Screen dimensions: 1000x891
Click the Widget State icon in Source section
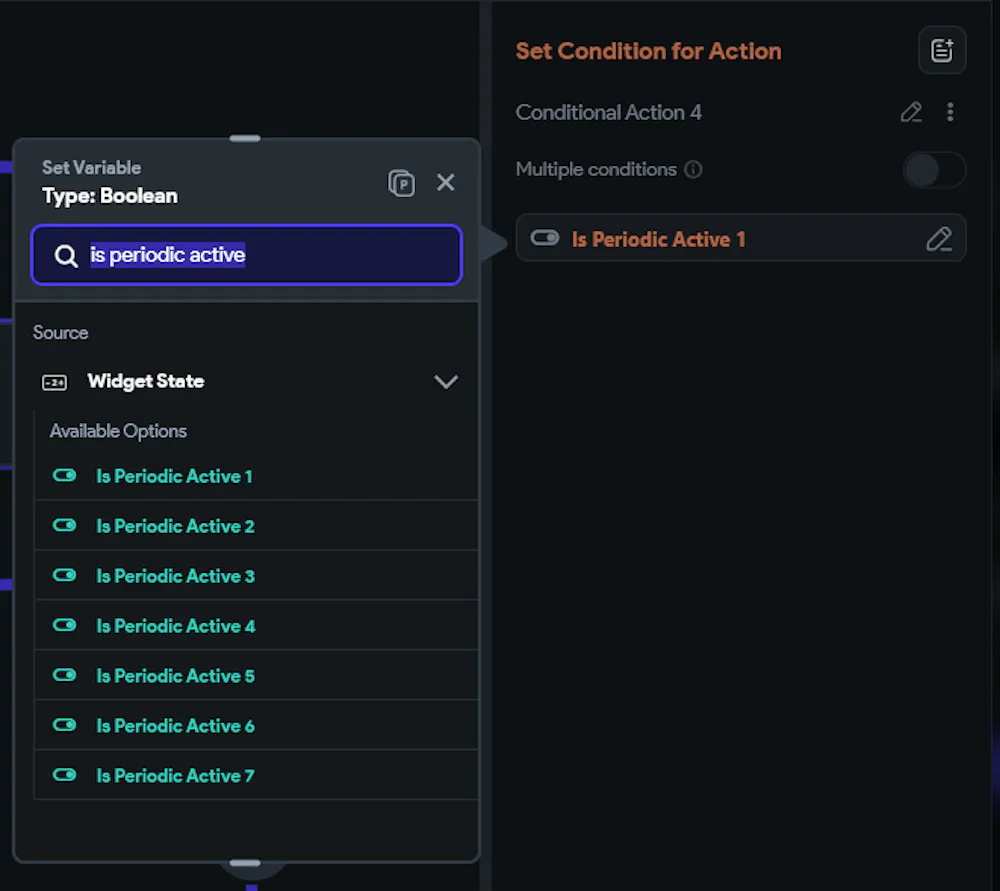[x=54, y=382]
